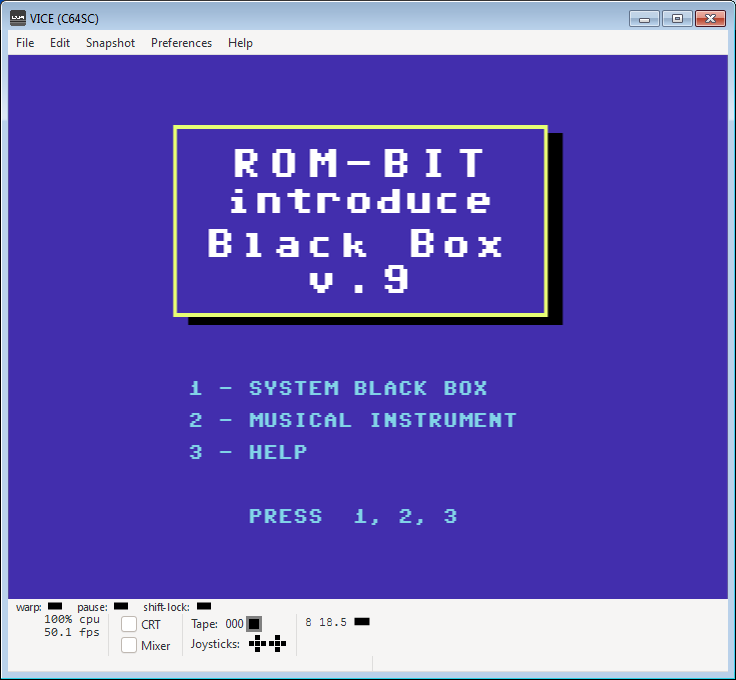The width and height of the screenshot is (736, 680).
Task: Enable the Mixer checkbox
Action: coord(129,645)
